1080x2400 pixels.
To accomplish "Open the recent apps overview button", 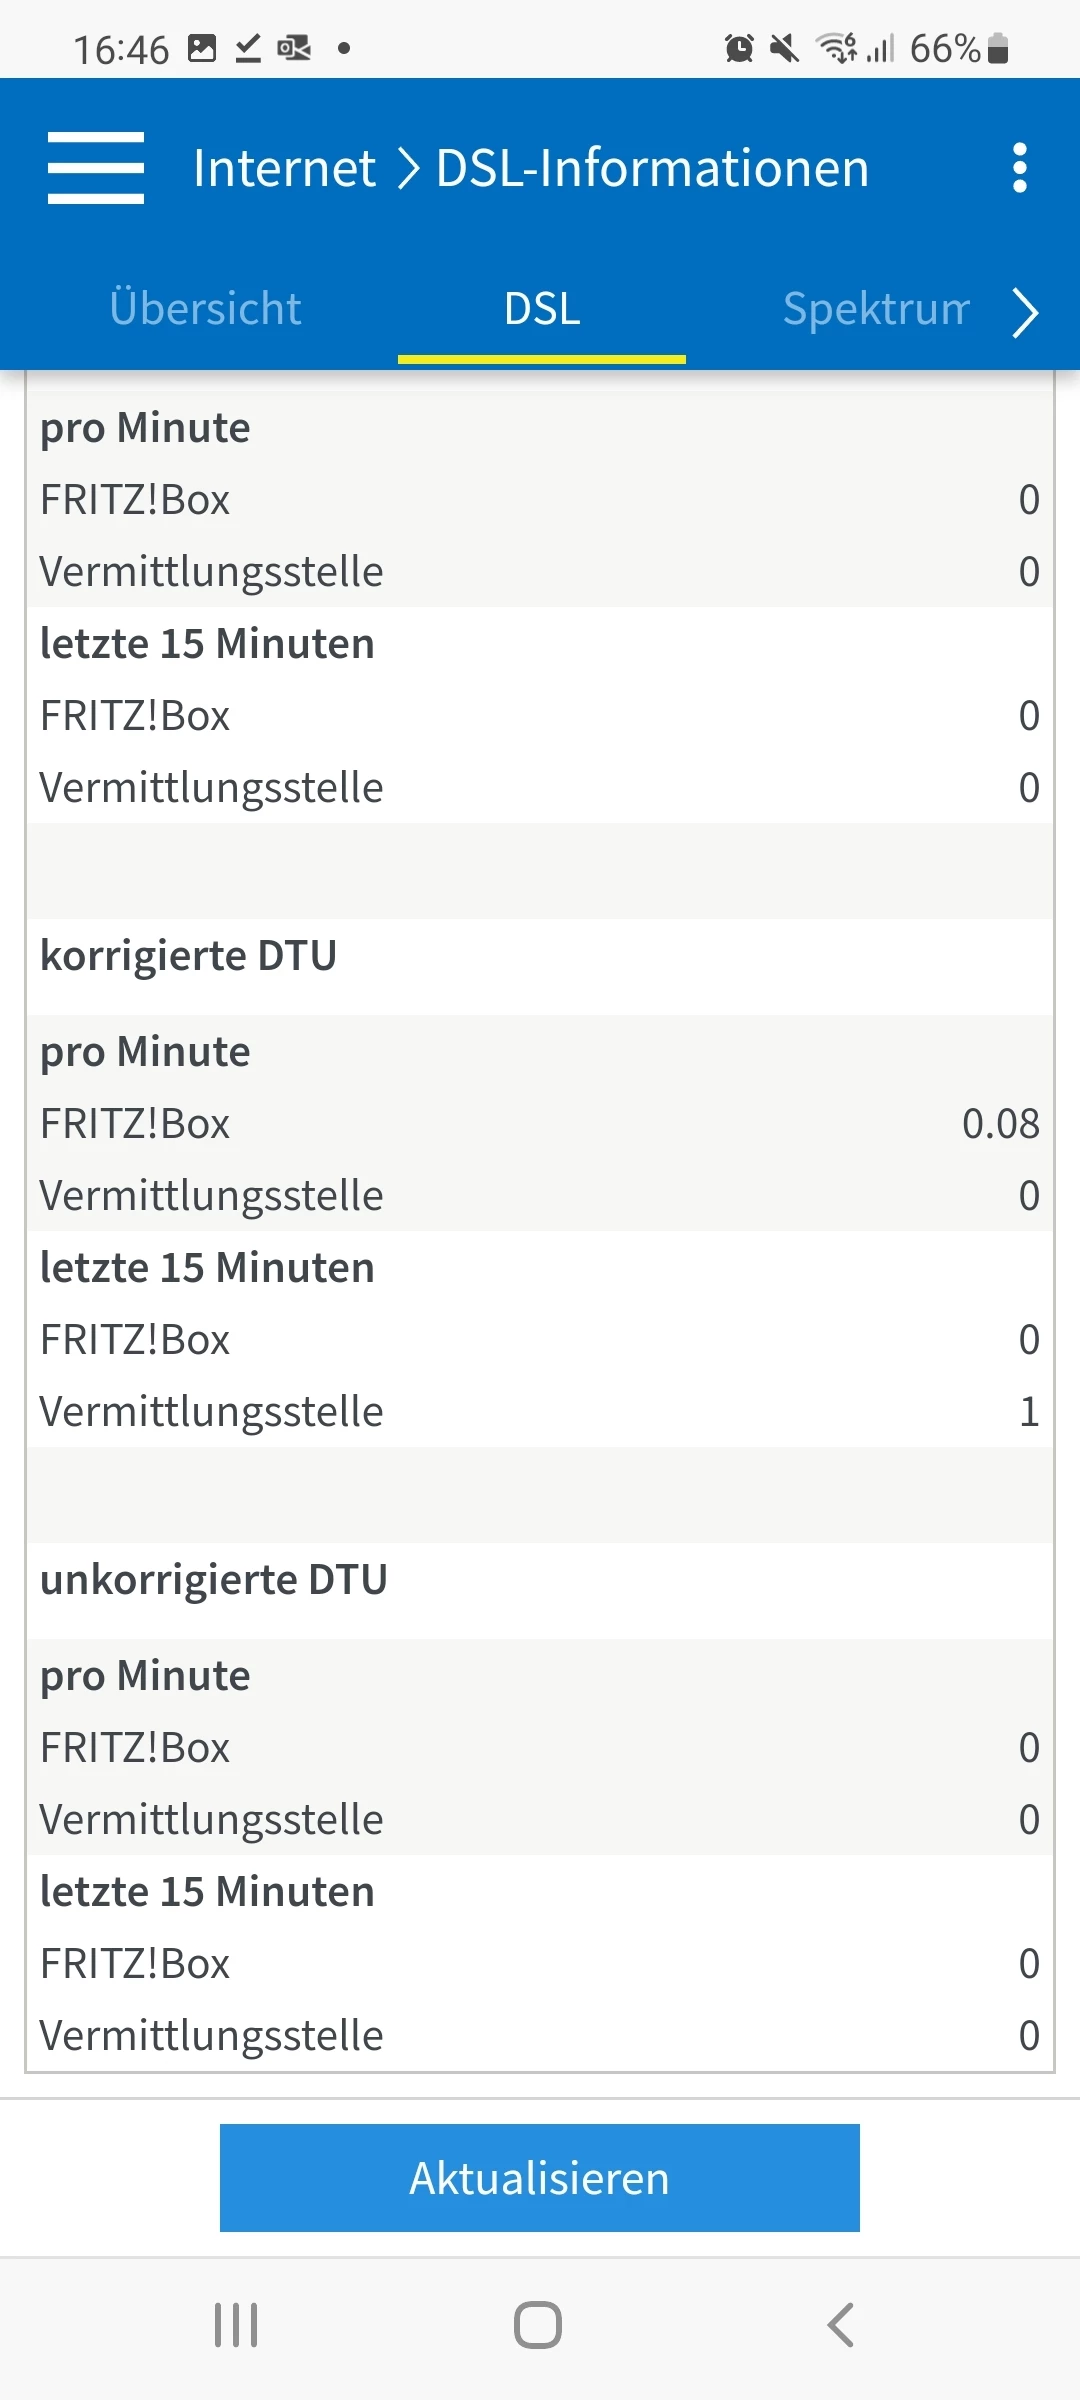I will 237,2325.
